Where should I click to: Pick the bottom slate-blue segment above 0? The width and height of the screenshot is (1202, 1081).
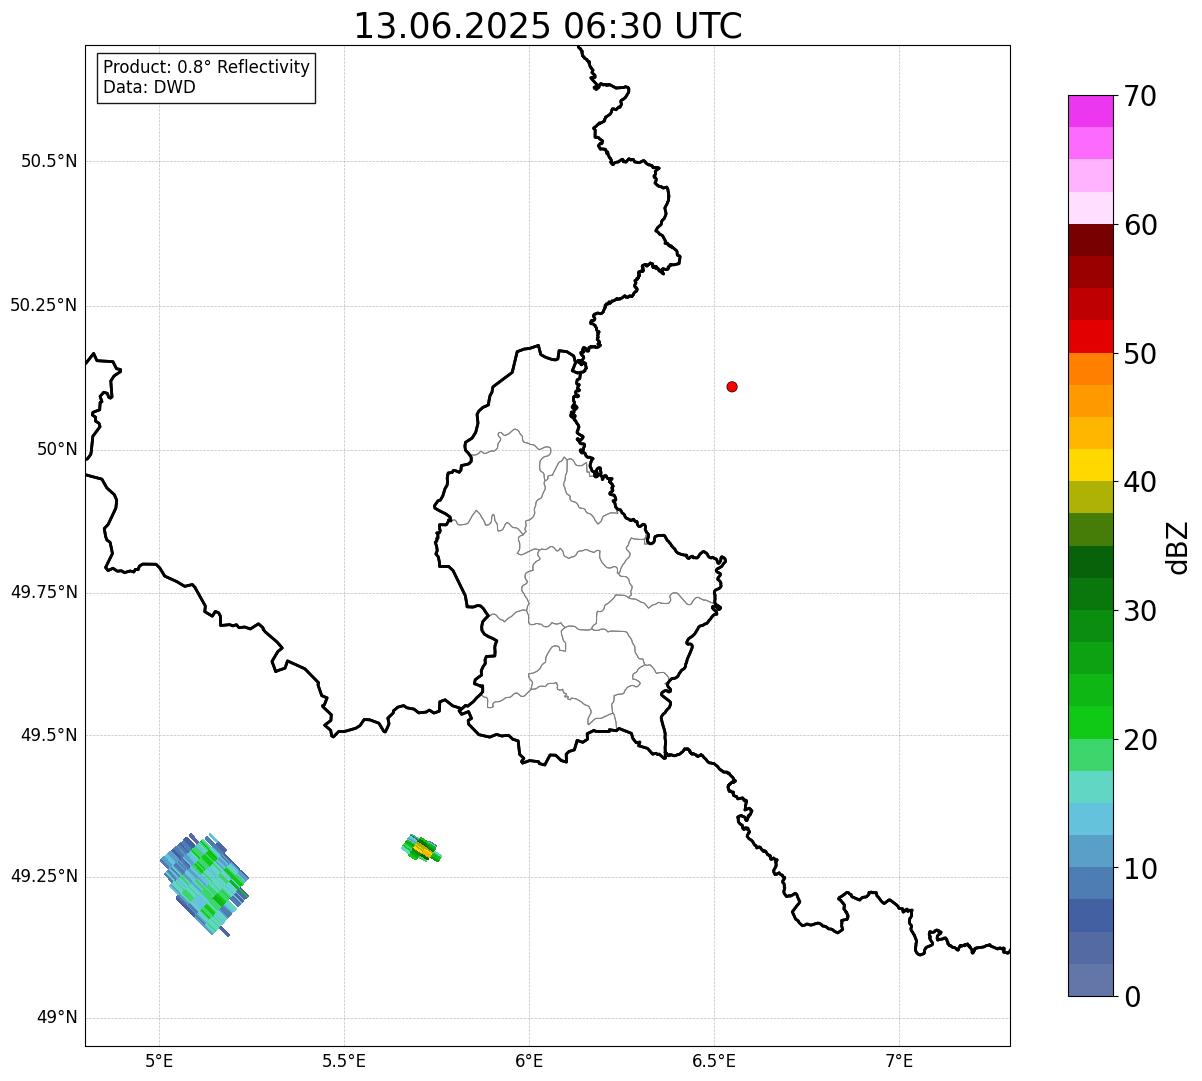(1090, 980)
